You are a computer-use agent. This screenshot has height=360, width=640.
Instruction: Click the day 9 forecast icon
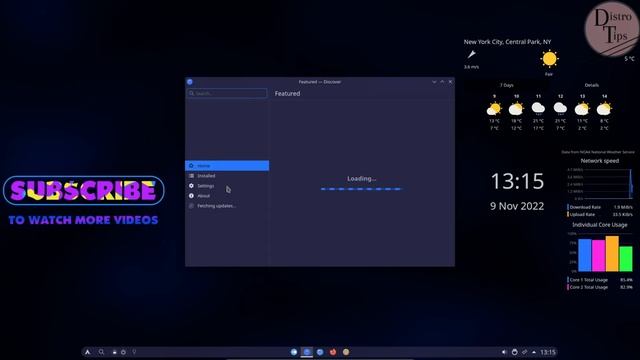(494, 109)
